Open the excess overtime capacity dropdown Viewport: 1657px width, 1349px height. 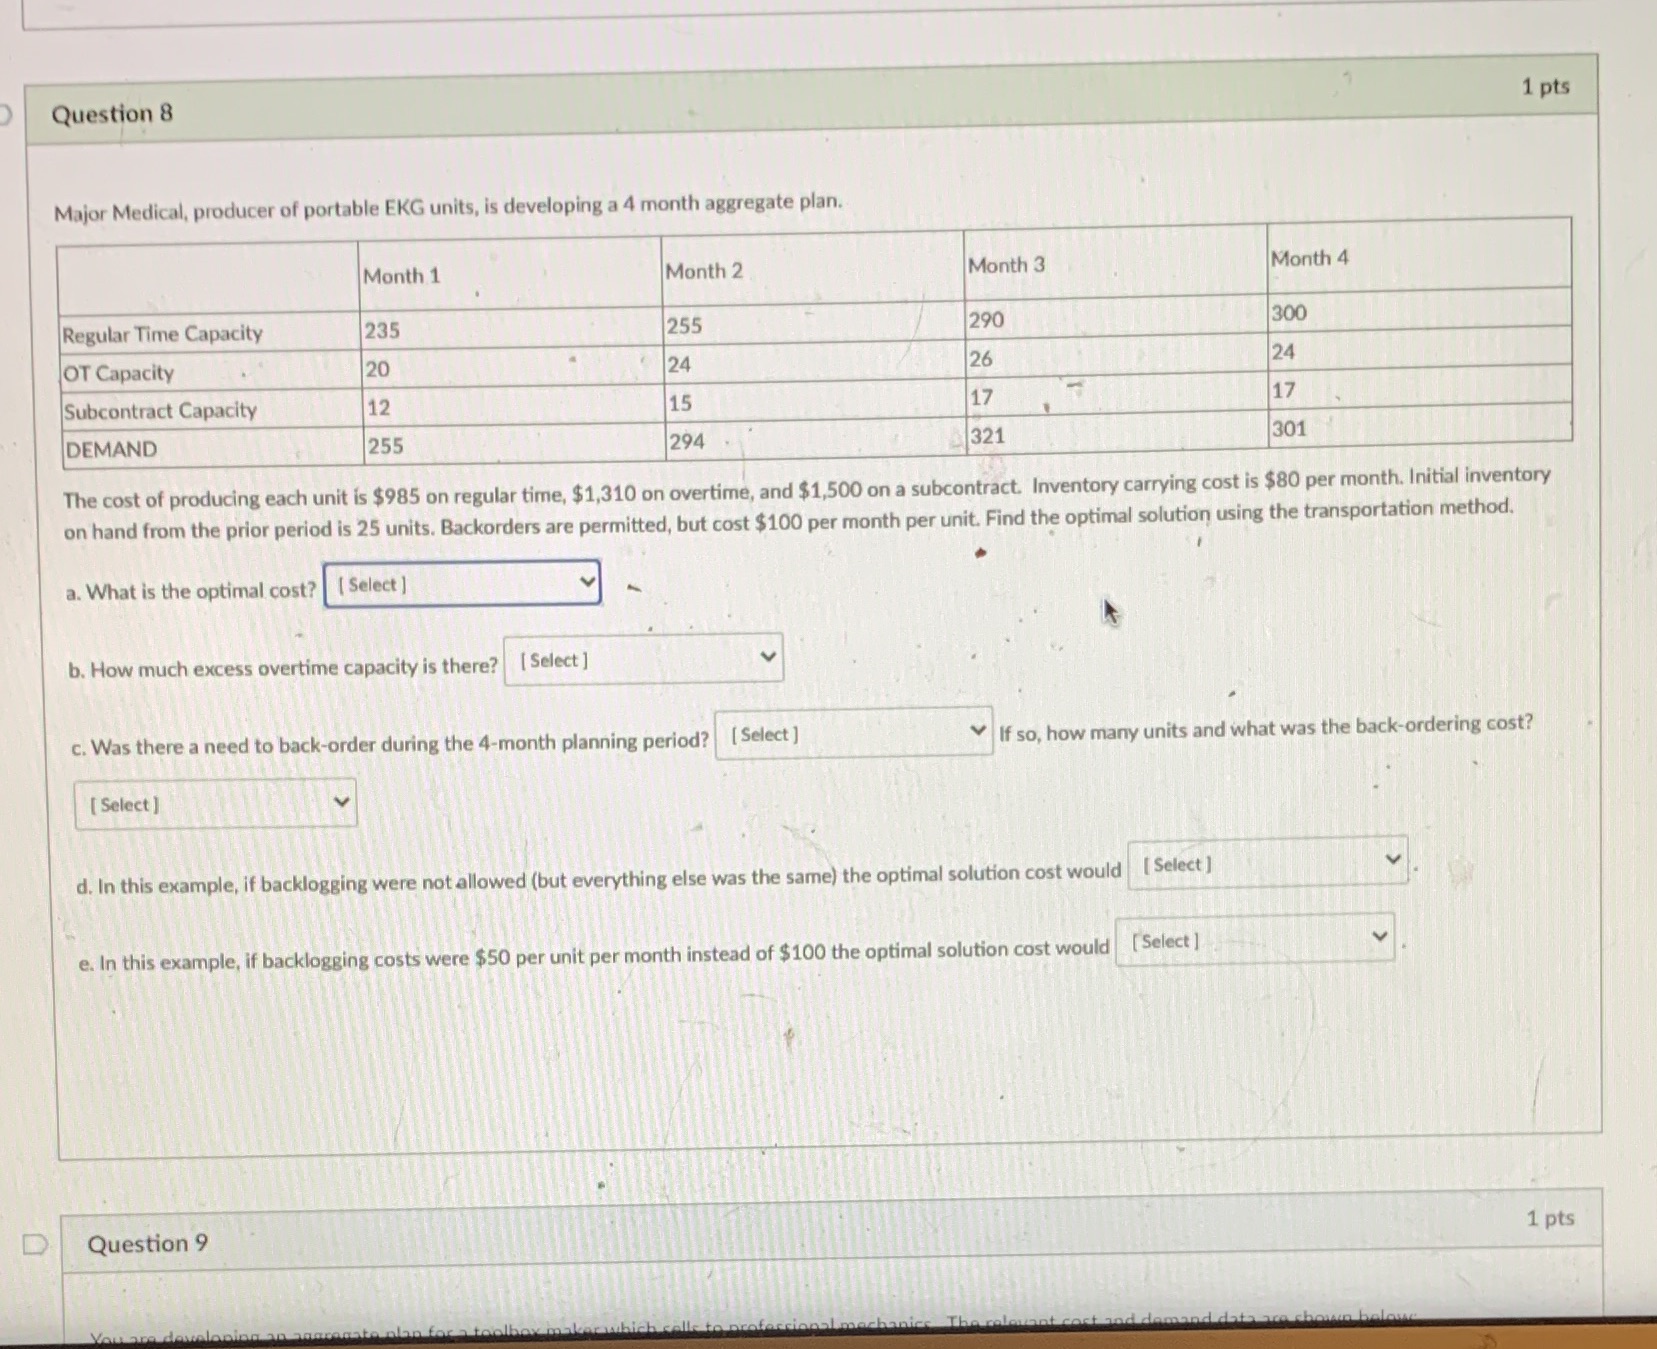coord(643,659)
